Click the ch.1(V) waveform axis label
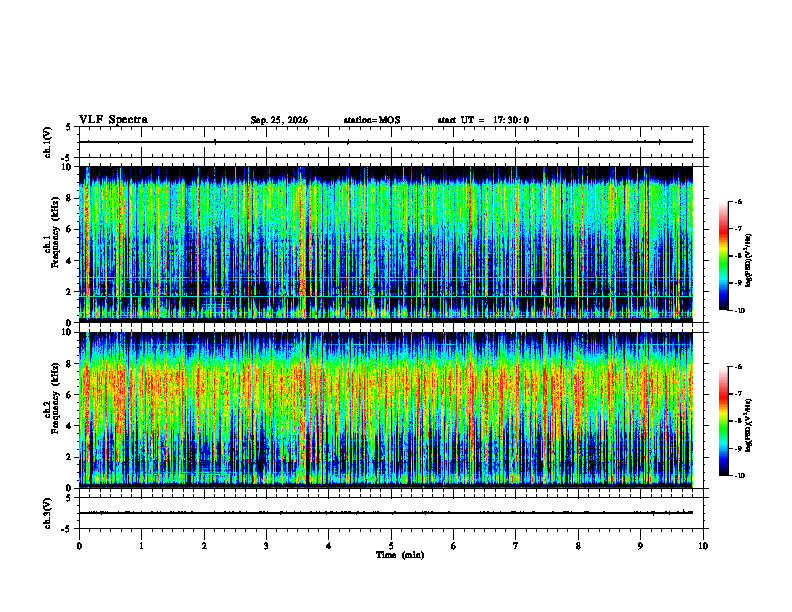Viewport: 792px width, 612px height. point(48,142)
